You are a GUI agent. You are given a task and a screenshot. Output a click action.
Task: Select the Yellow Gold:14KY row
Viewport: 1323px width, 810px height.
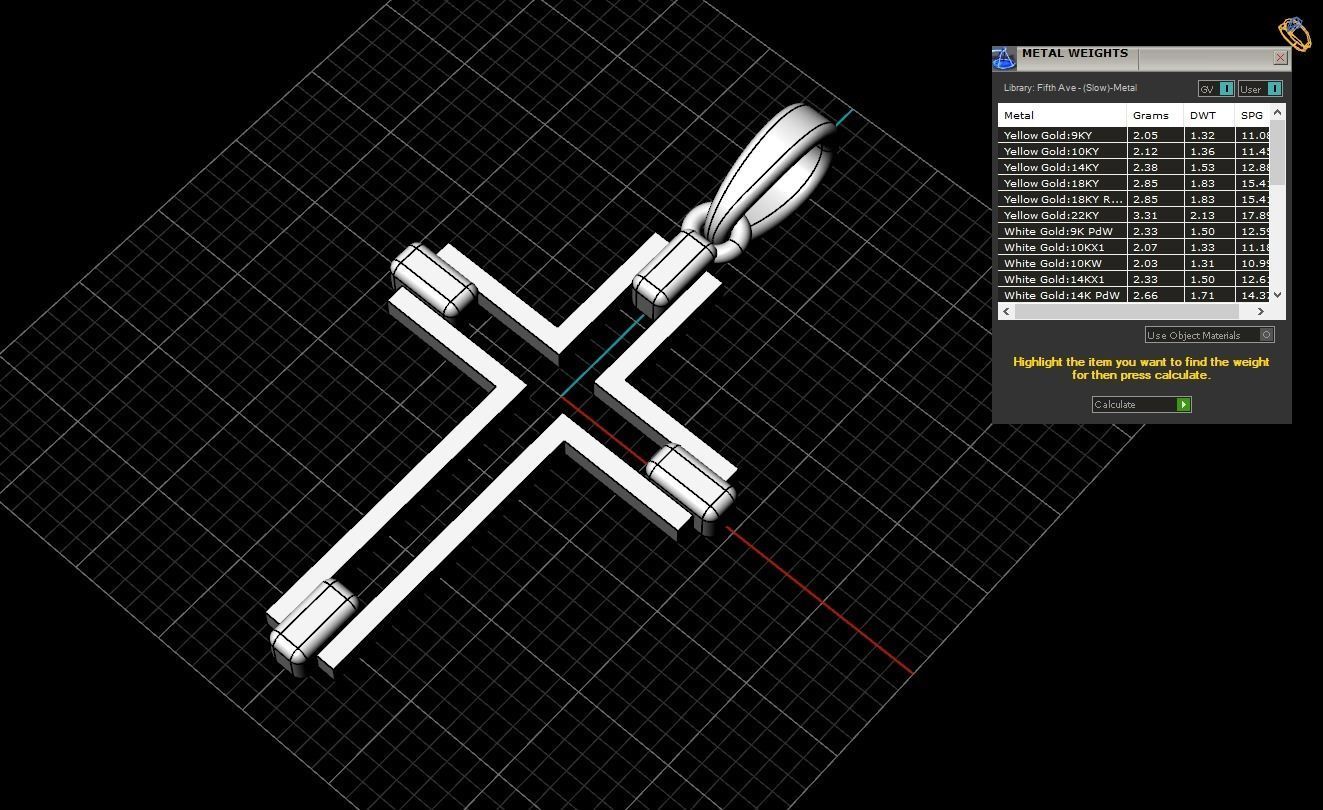1134,167
